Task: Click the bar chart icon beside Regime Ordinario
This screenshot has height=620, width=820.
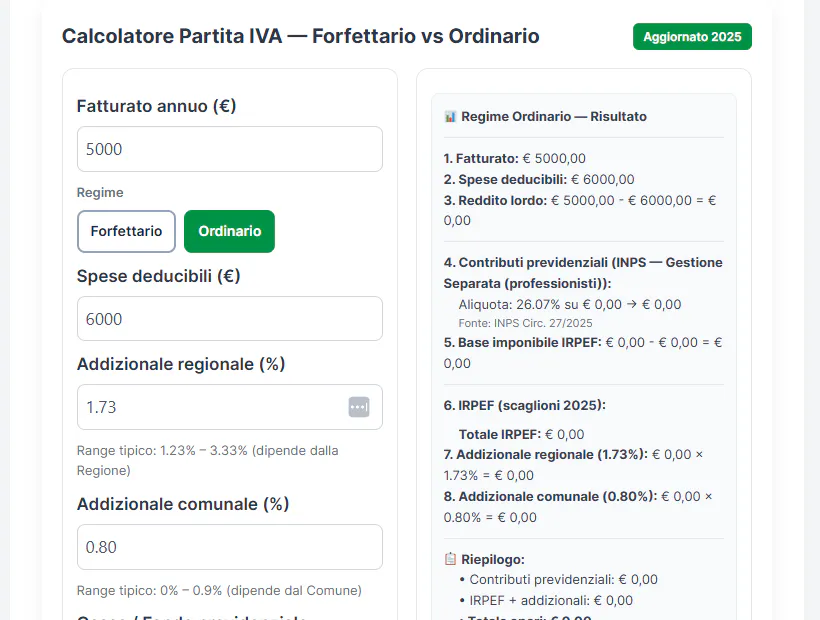Action: (x=450, y=117)
